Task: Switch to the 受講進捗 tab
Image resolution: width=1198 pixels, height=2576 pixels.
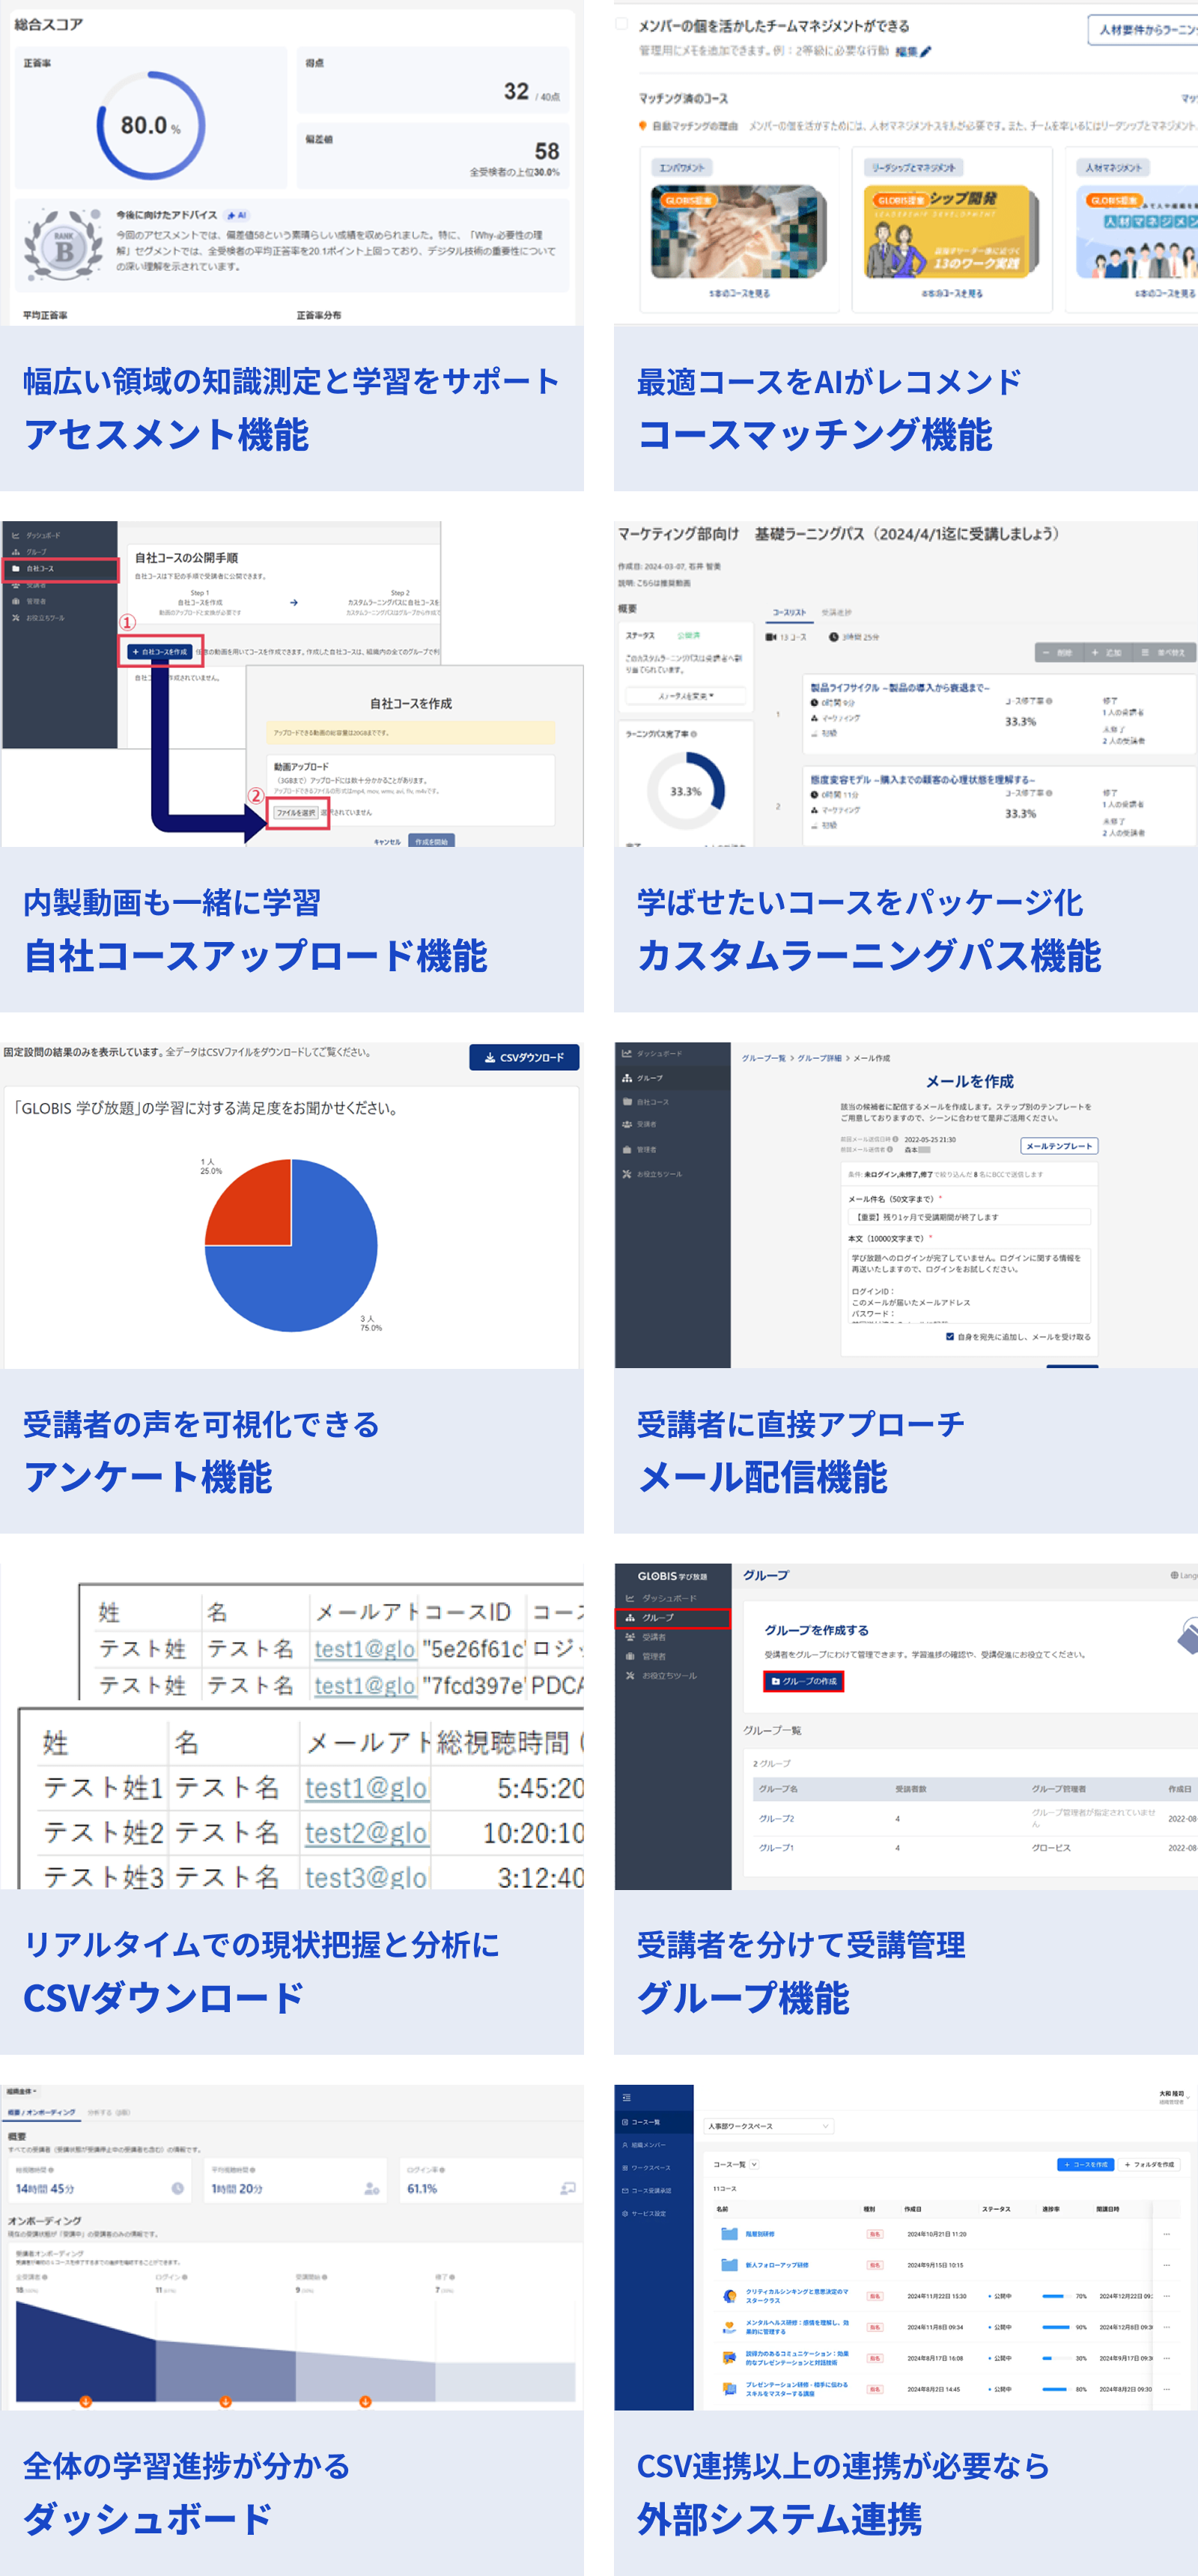Action: click(836, 612)
